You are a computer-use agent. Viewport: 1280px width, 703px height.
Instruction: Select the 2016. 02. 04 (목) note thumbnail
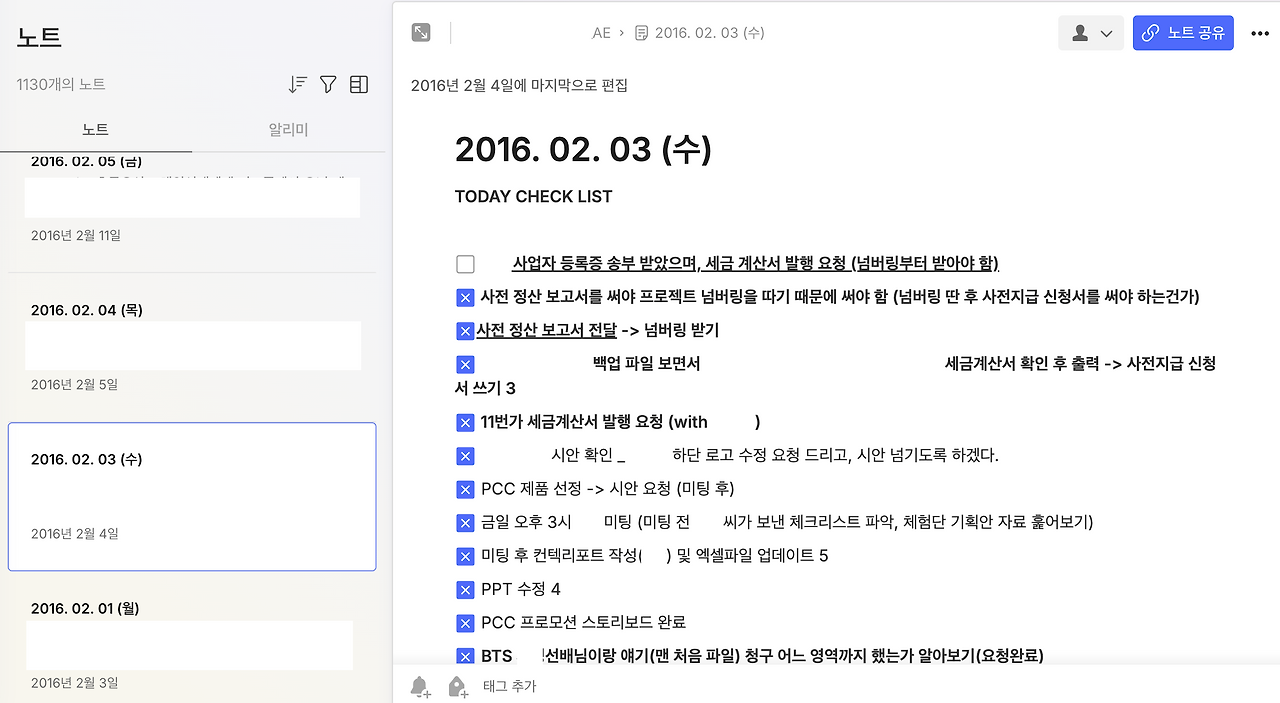192,345
